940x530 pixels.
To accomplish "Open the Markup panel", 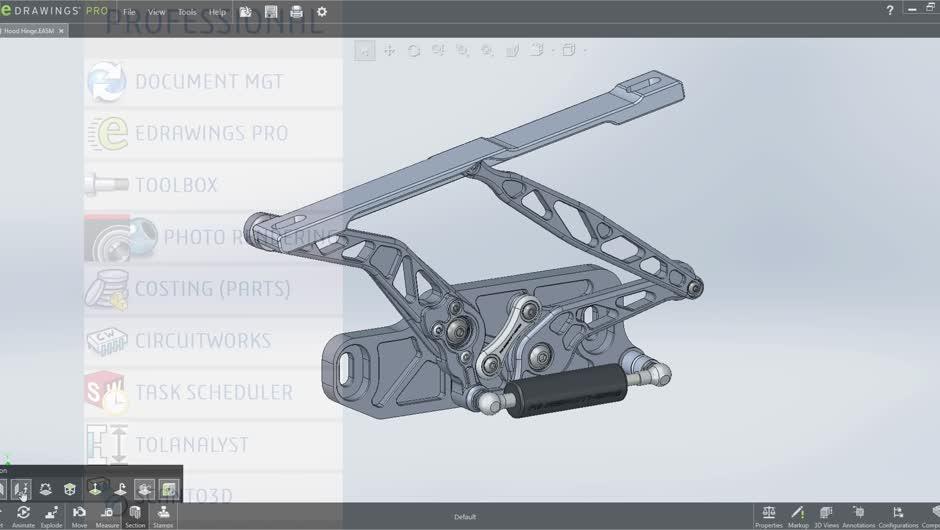I will [798, 515].
